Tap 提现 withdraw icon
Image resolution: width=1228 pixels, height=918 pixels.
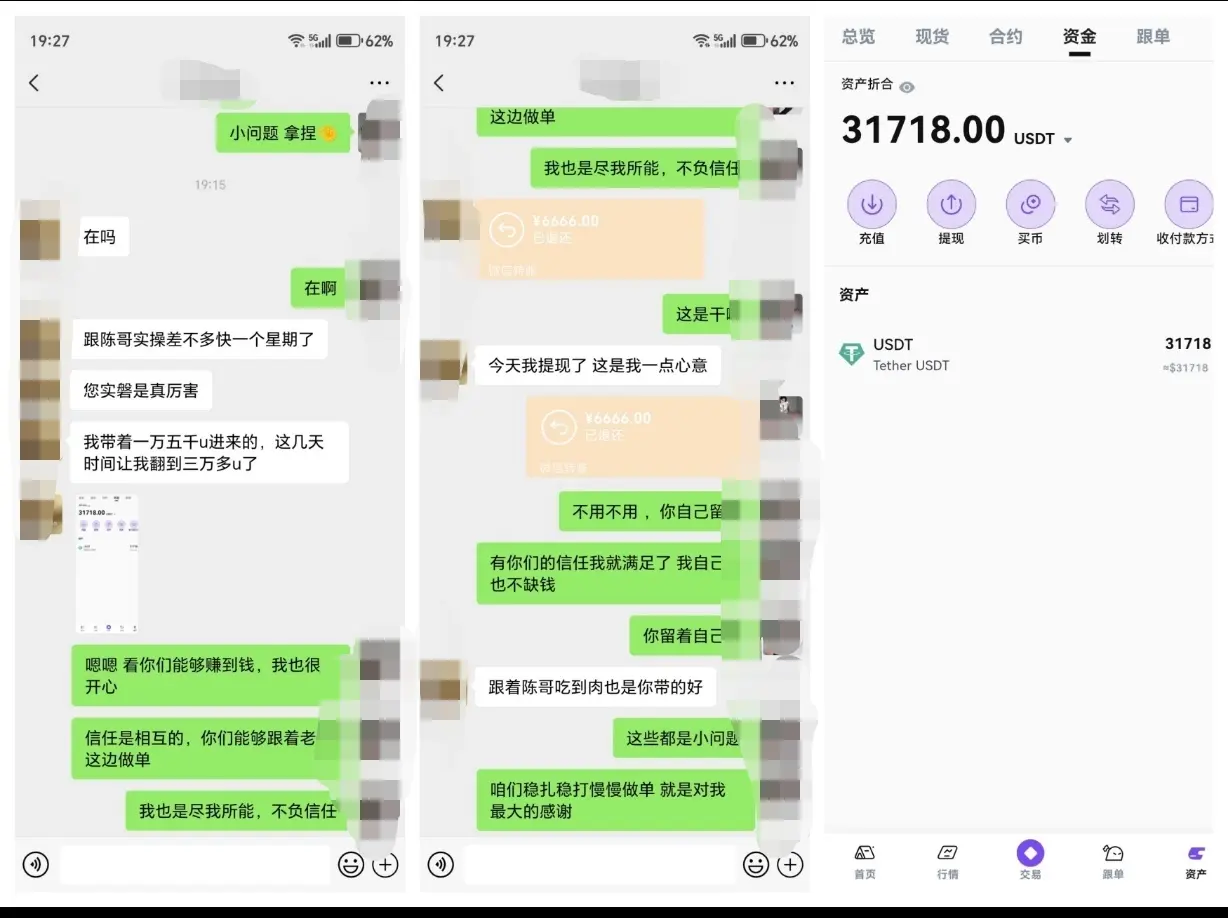coord(951,205)
